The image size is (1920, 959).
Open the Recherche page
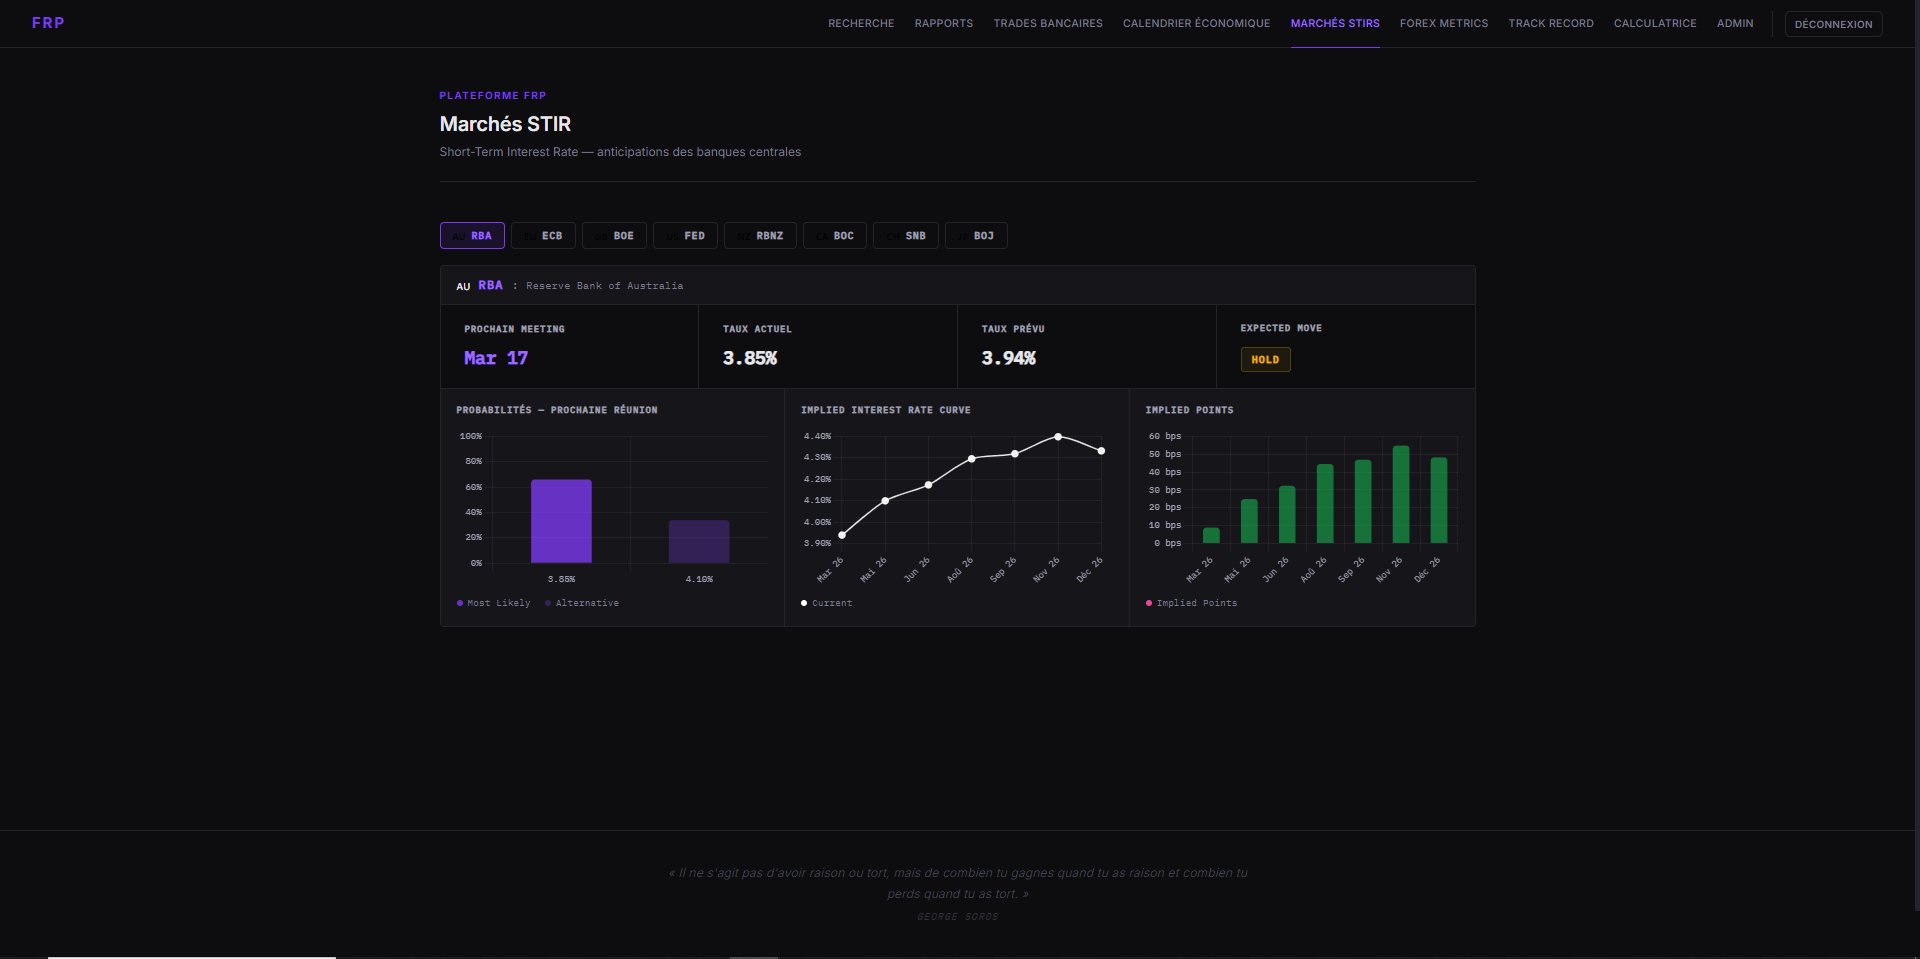tap(860, 23)
